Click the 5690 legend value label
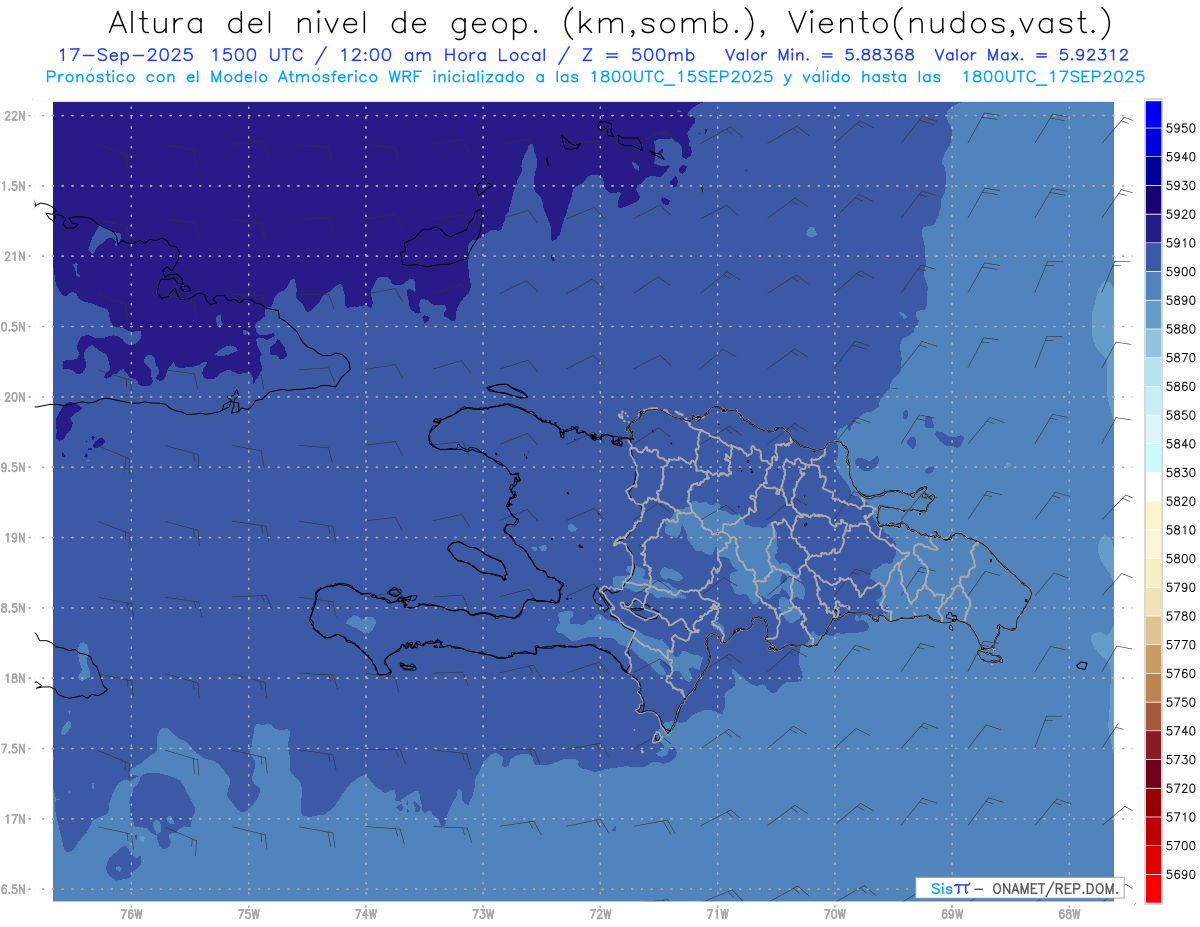Screen dimensions: 1200x927 pos(1181,874)
